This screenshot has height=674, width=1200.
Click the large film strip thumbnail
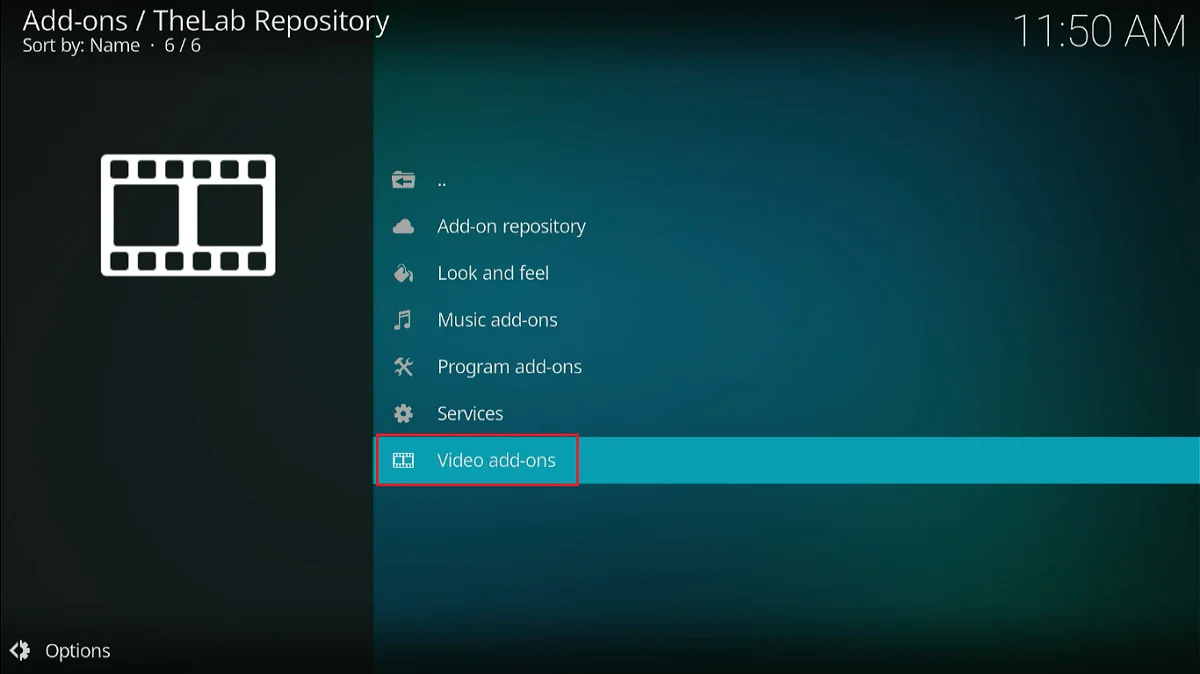188,215
